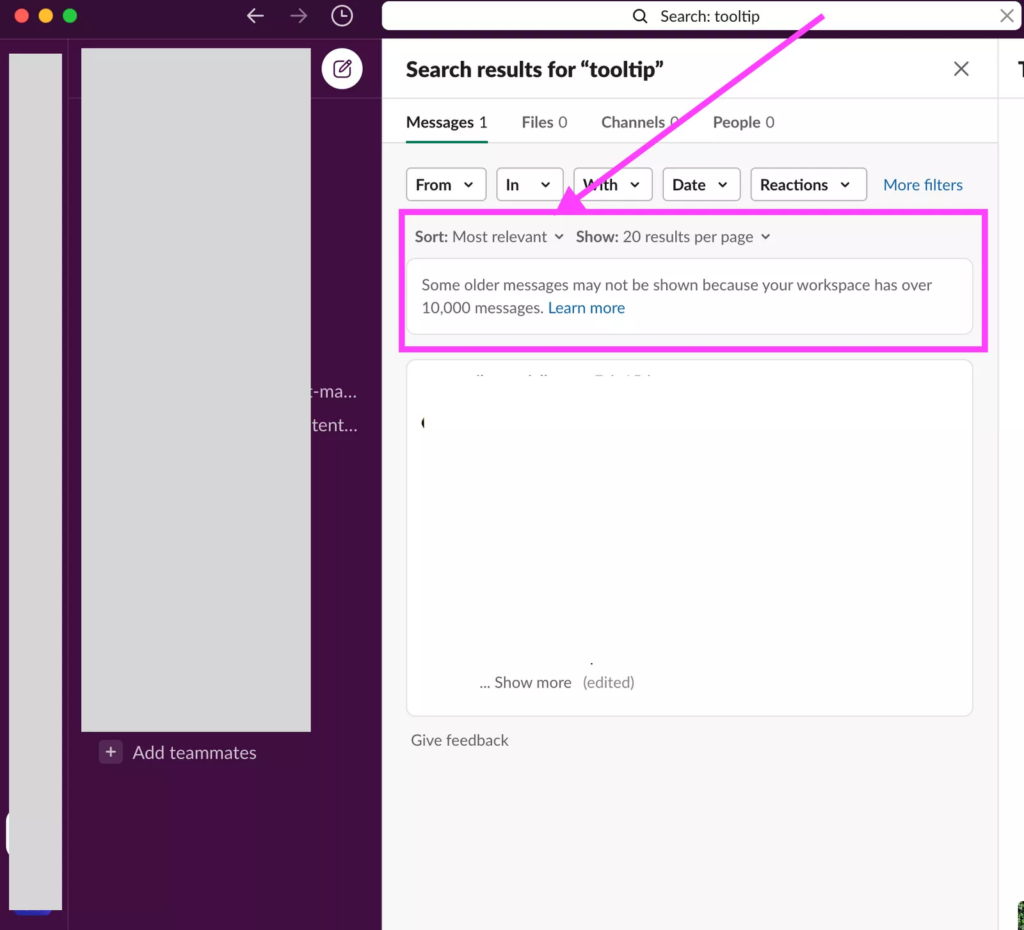
Task: Open the In filter dropdown
Action: 529,185
